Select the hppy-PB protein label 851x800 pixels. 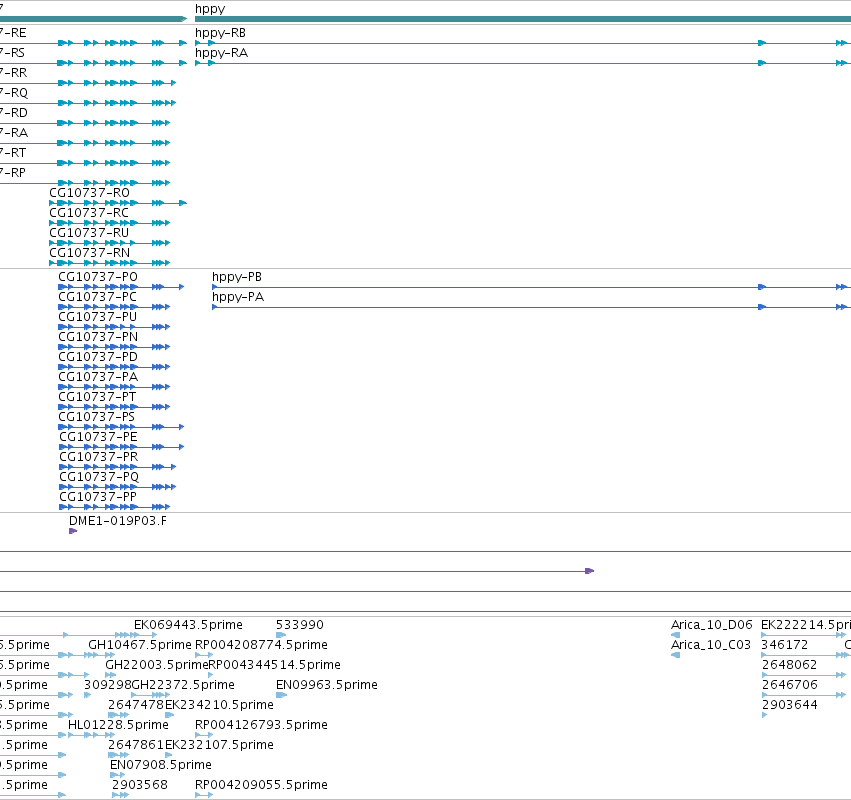point(237,277)
